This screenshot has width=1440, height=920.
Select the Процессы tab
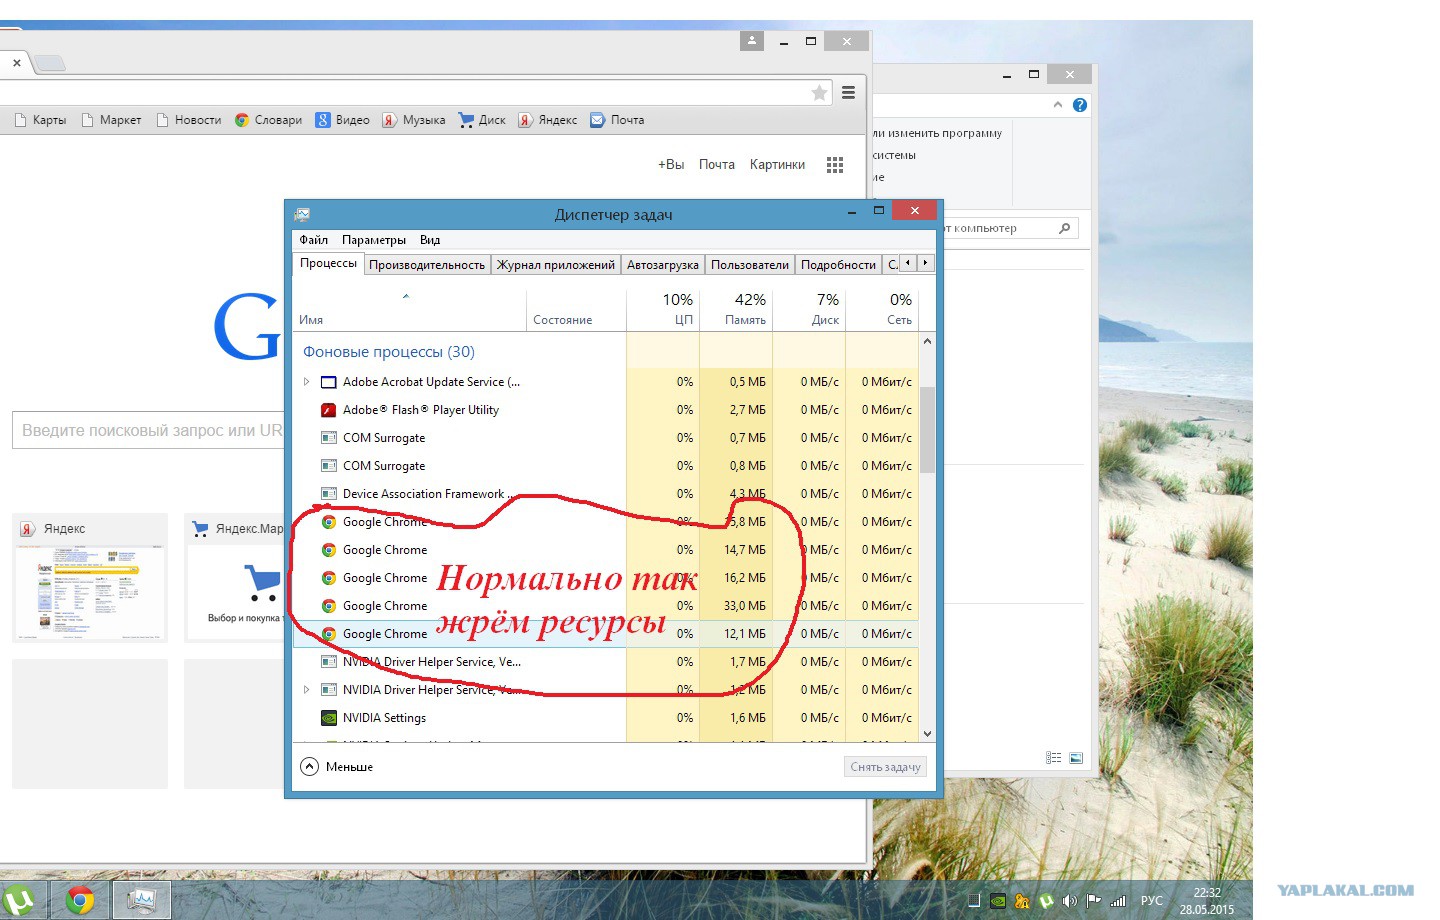click(328, 263)
